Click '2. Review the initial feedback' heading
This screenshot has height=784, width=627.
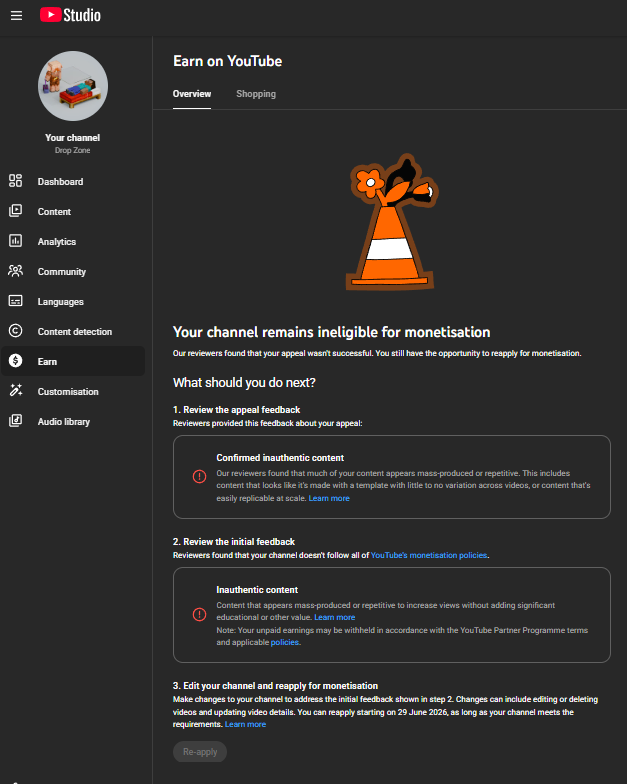(234, 542)
